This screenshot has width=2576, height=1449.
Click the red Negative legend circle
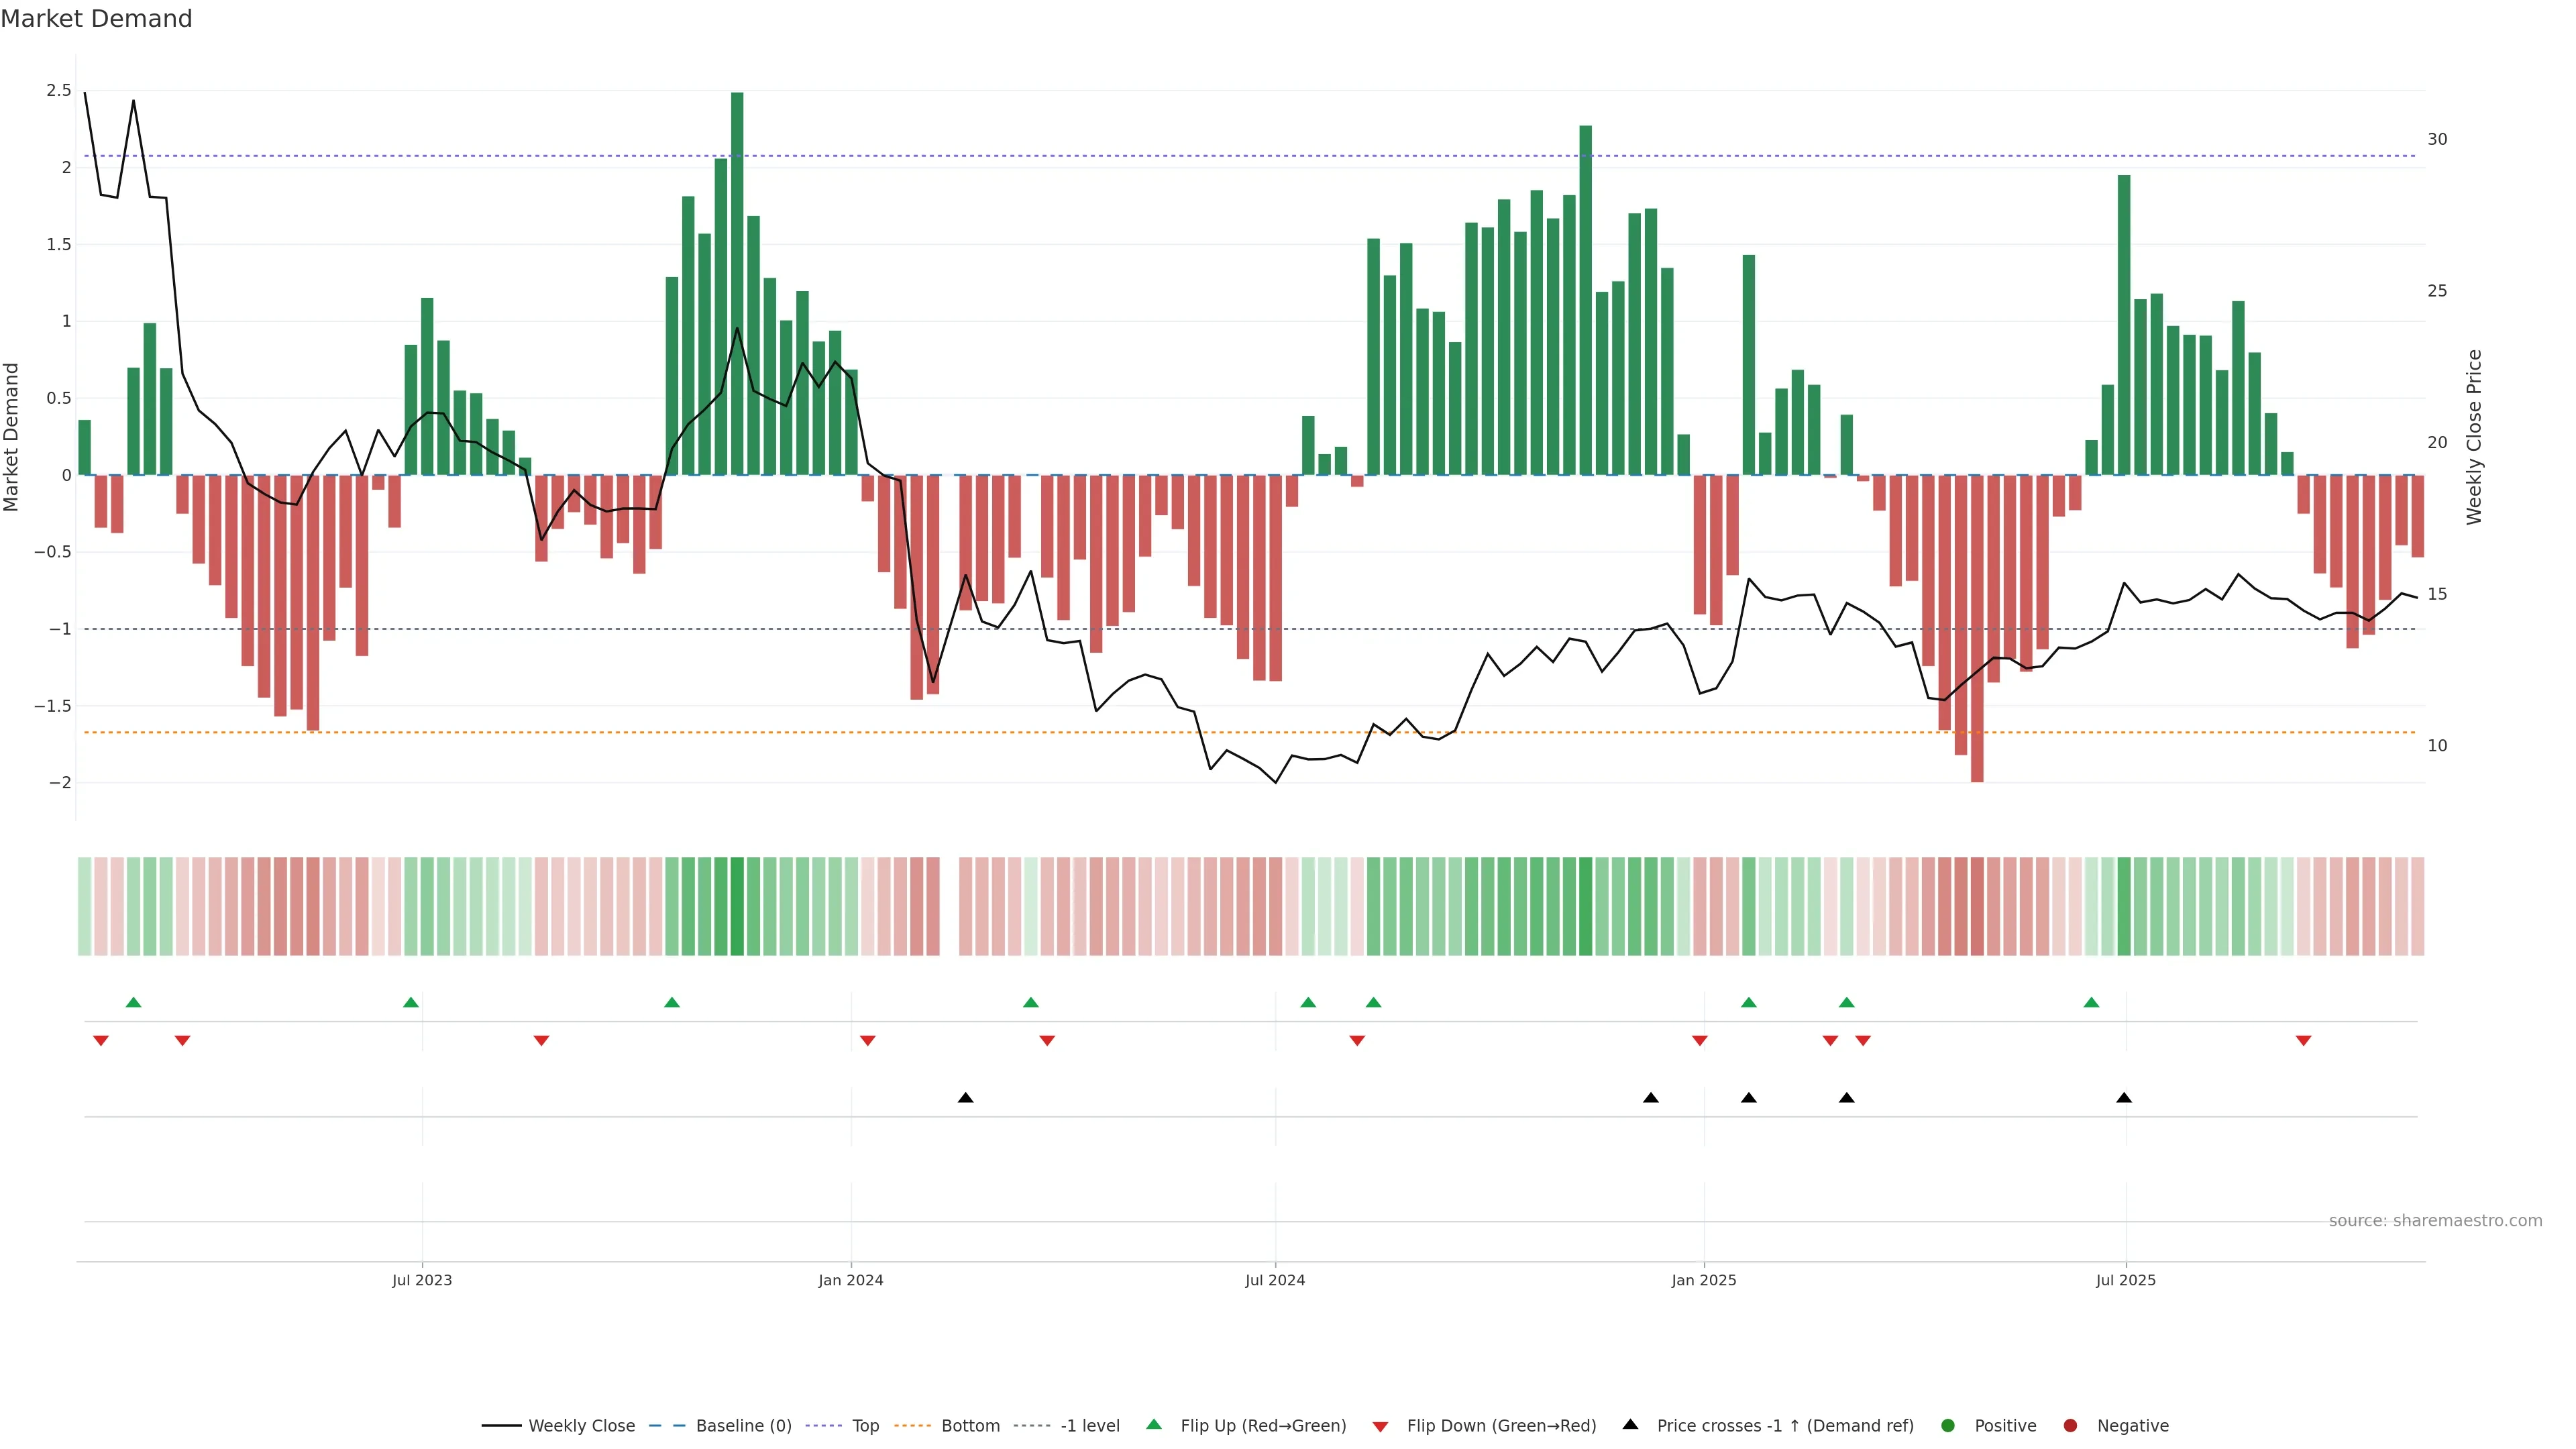click(x=2070, y=1426)
